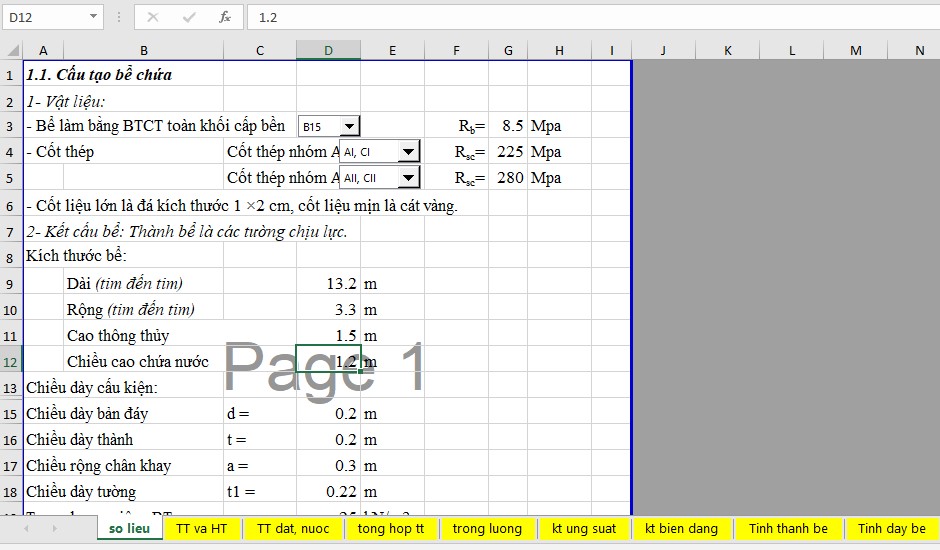The width and height of the screenshot is (940, 550).
Task: Click the Cancel X icon in formula bar
Action: tap(153, 17)
